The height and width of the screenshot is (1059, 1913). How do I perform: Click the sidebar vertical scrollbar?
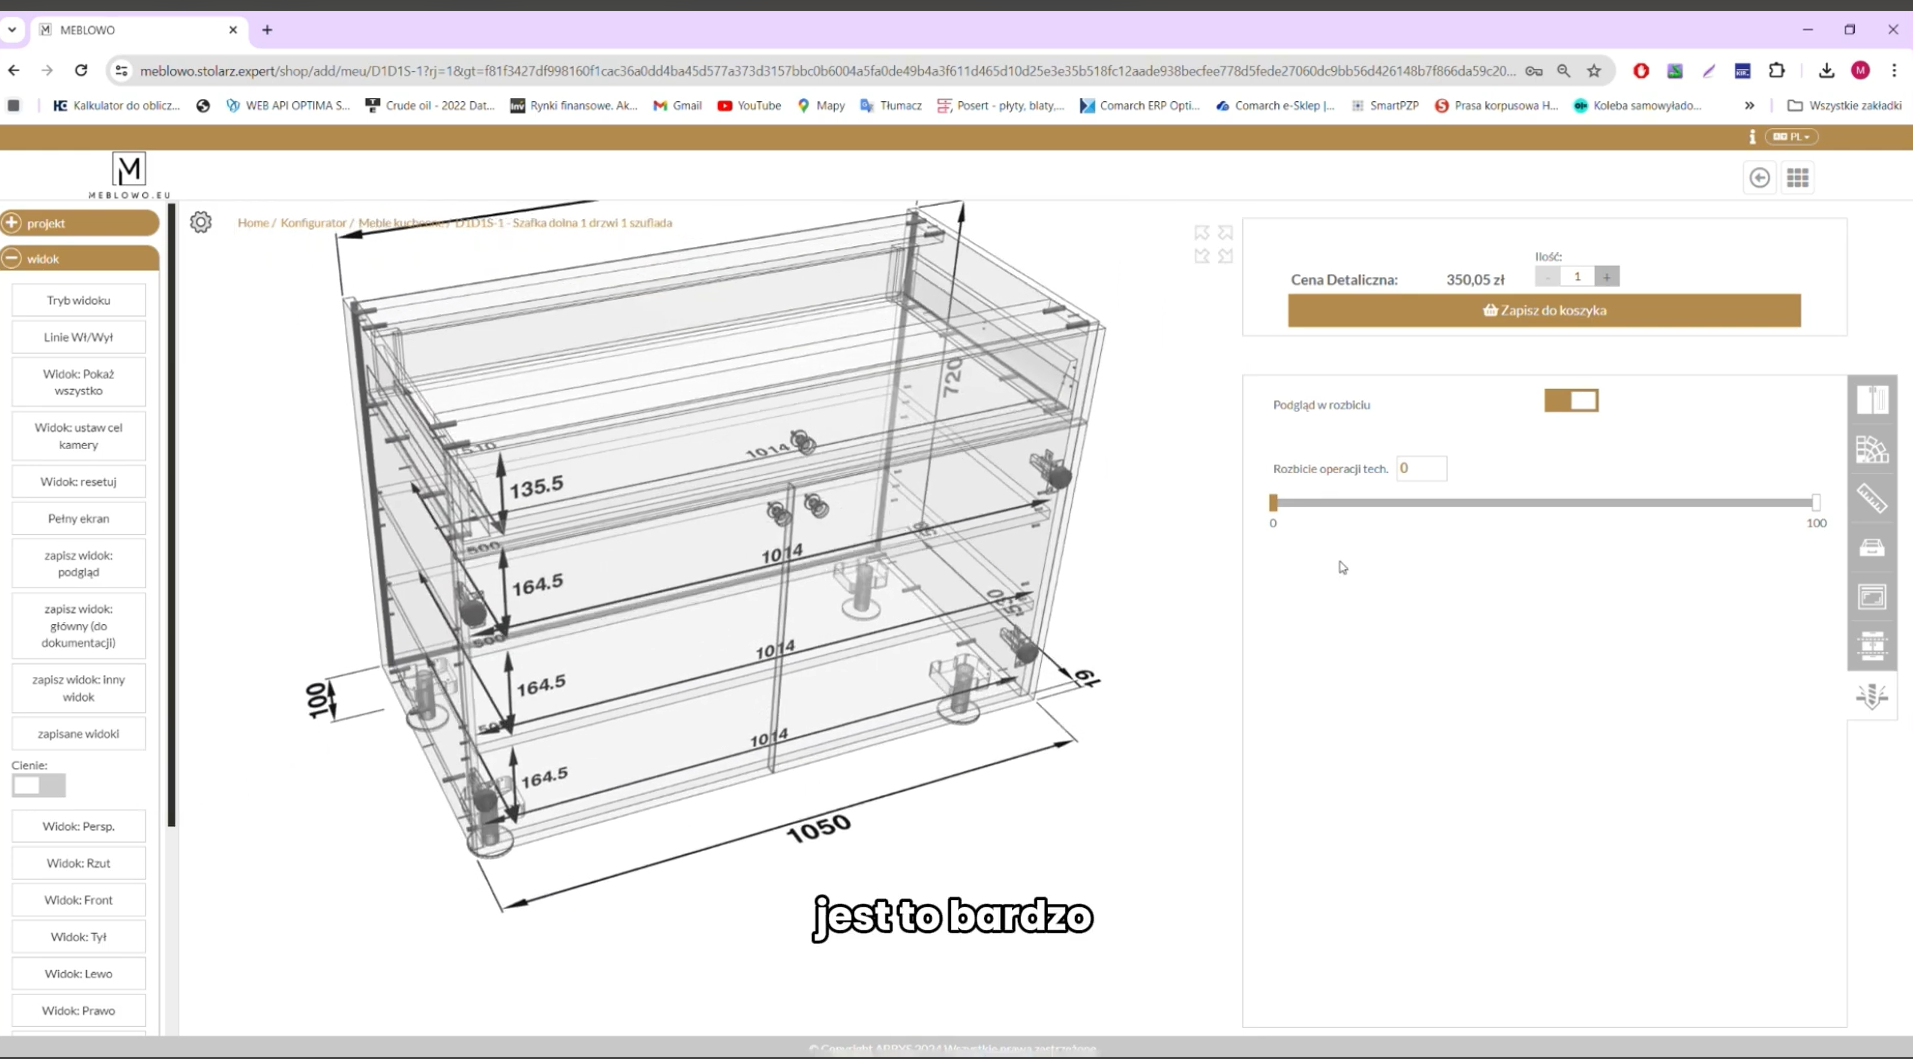[x=172, y=515]
